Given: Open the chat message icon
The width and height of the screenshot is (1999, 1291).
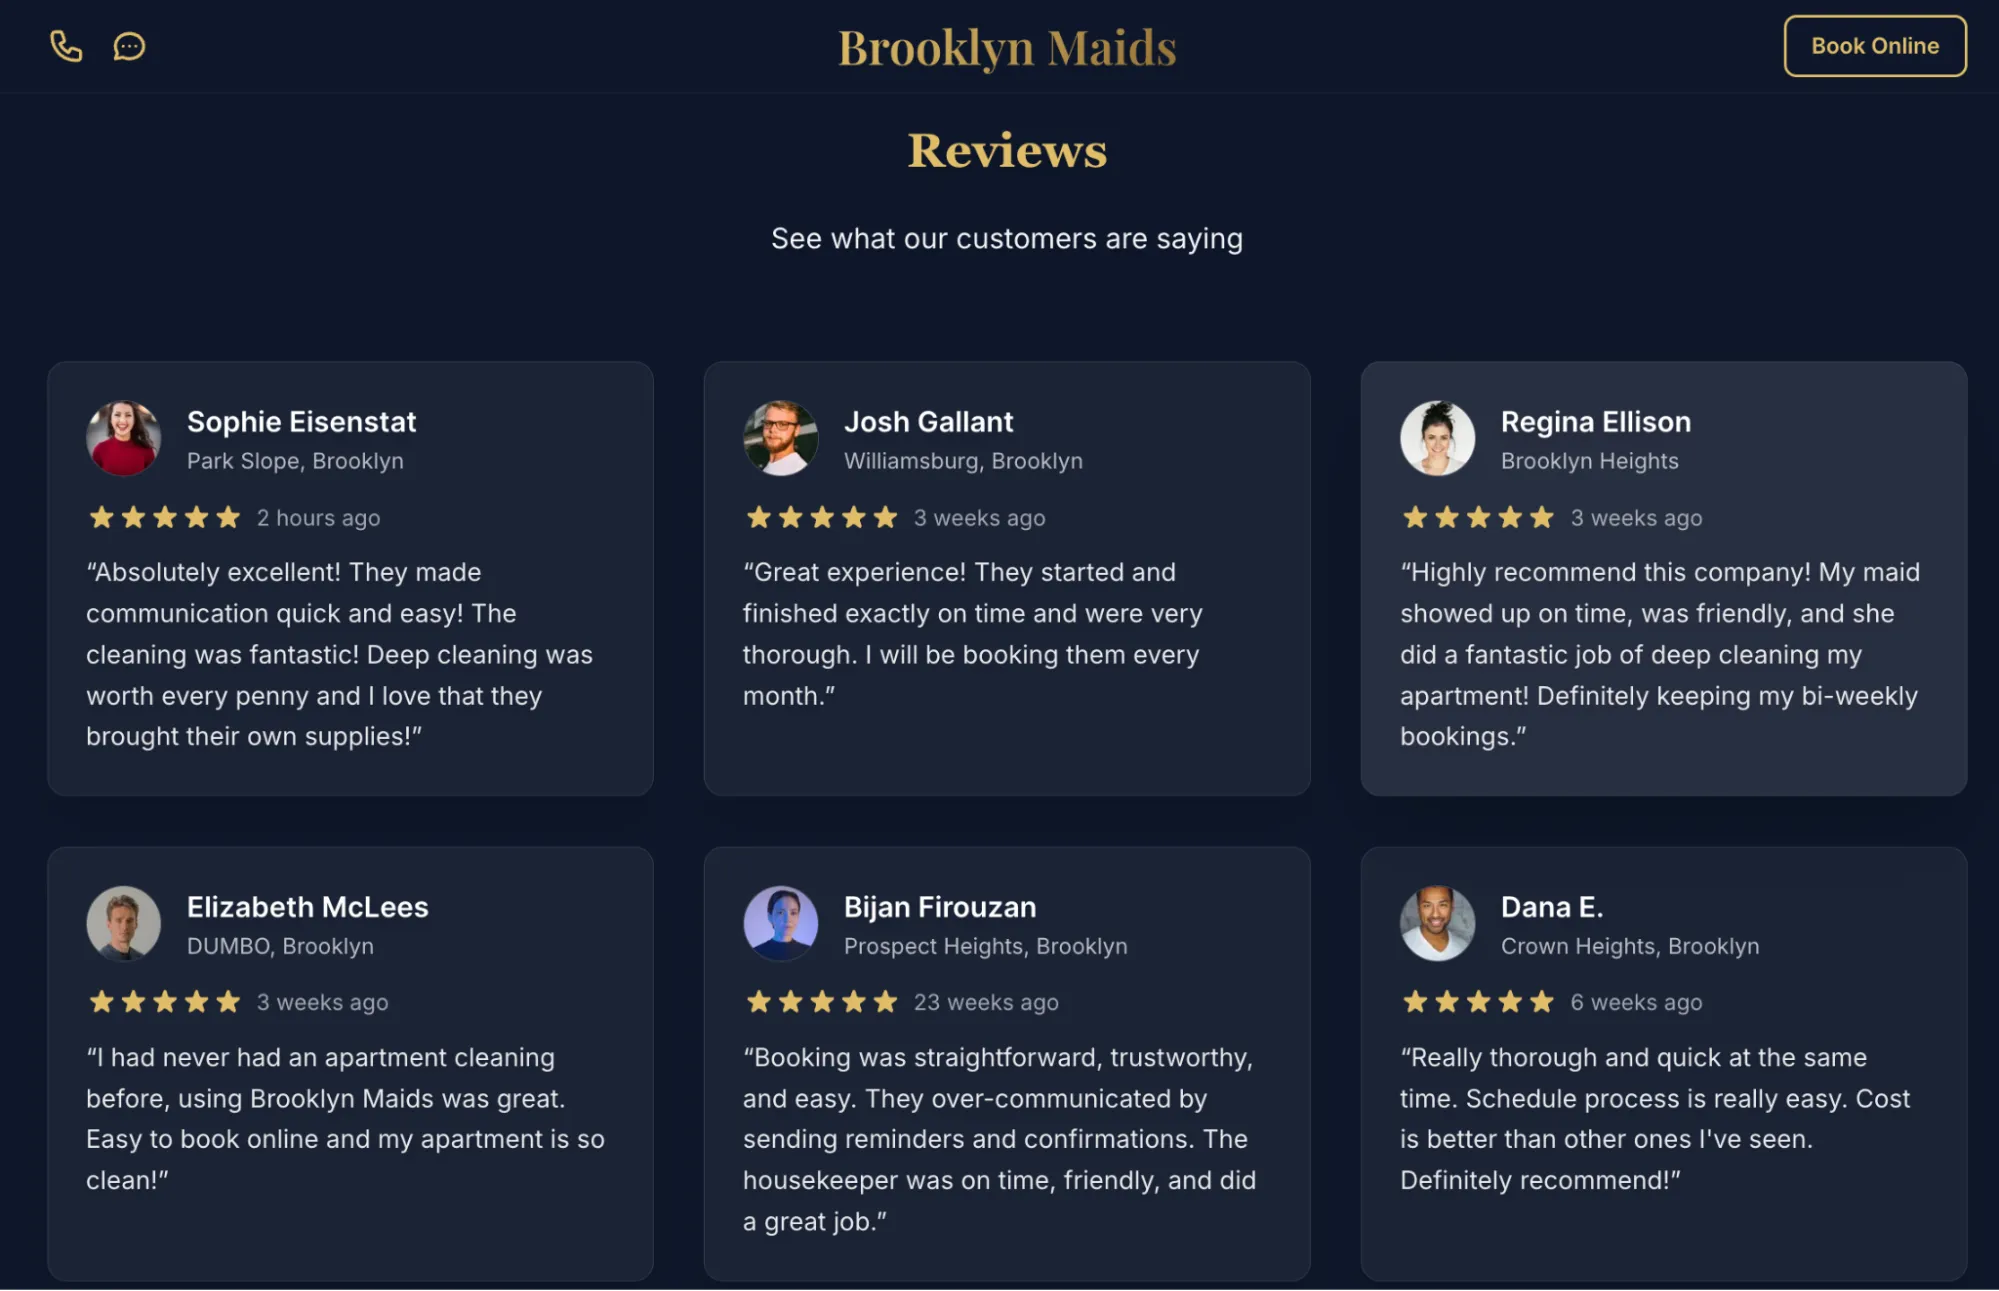Looking at the screenshot, I should pos(127,46).
